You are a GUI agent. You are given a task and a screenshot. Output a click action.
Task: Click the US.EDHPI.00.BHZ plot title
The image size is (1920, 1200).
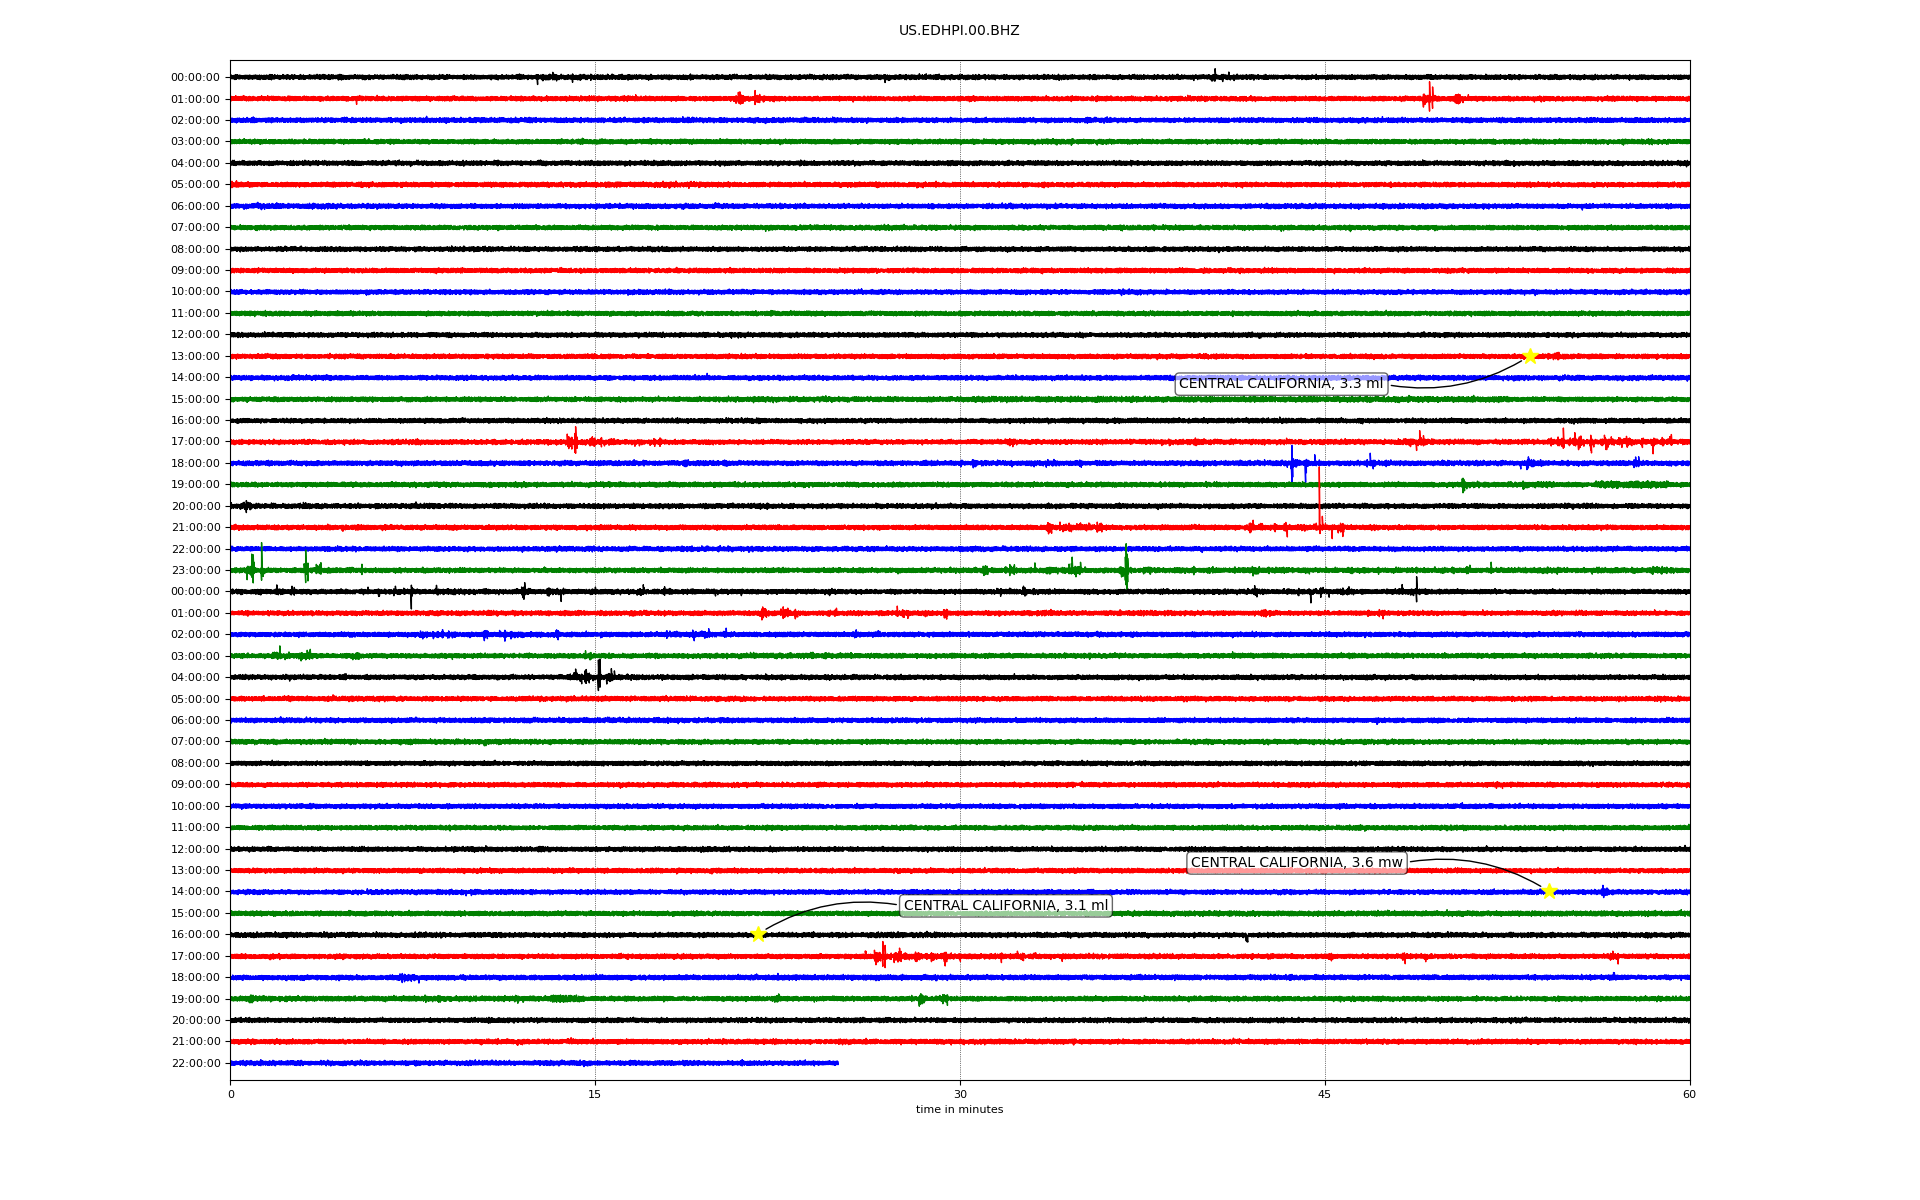[958, 31]
